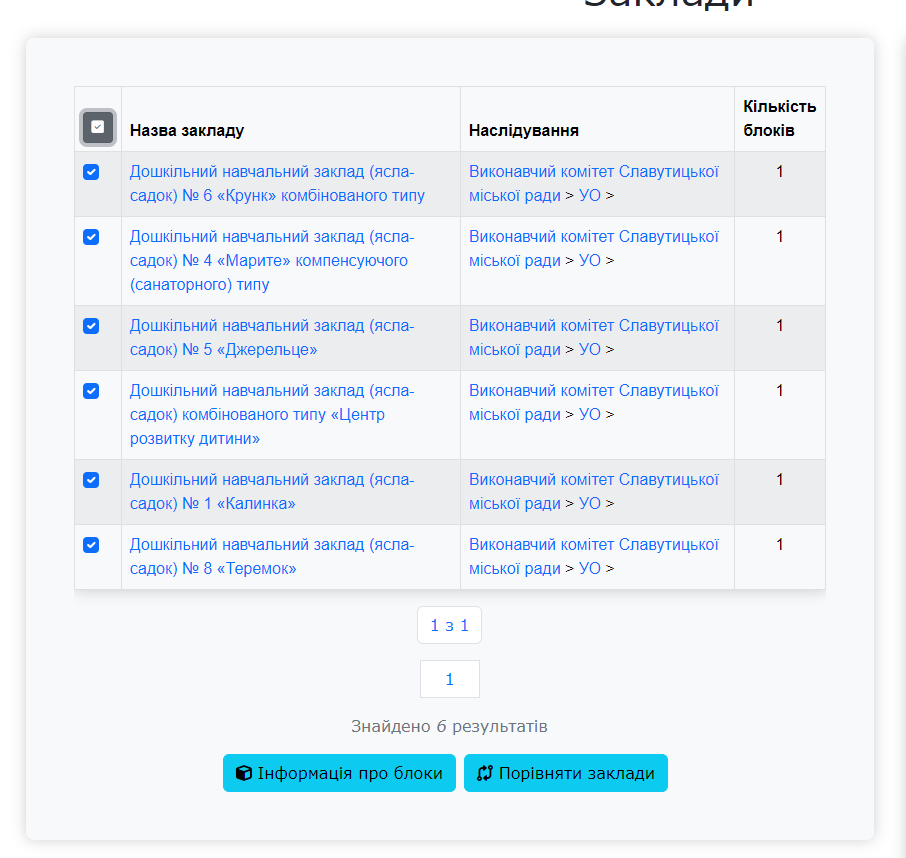Click the compare arrows icon on Порівняти заклади
The width and height of the screenshot is (906, 858).
[485, 773]
